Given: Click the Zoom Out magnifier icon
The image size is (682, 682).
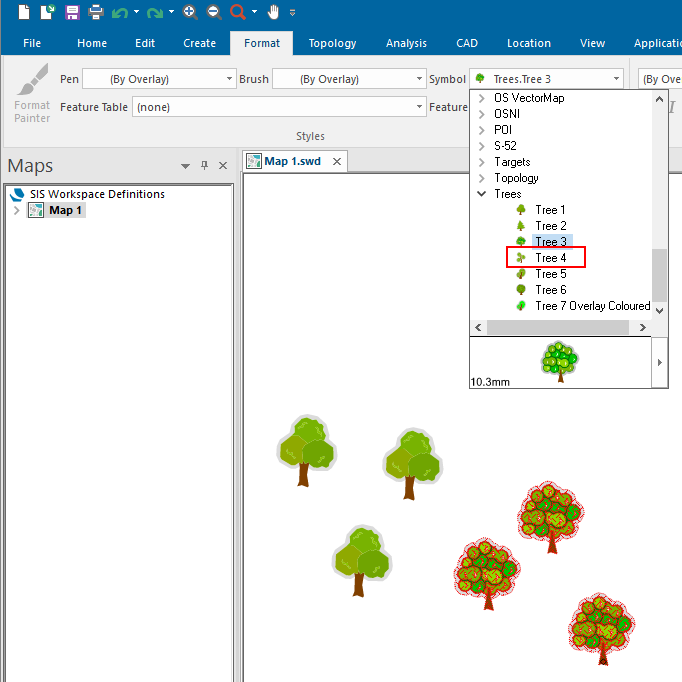Looking at the screenshot, I should pyautogui.click(x=214, y=12).
